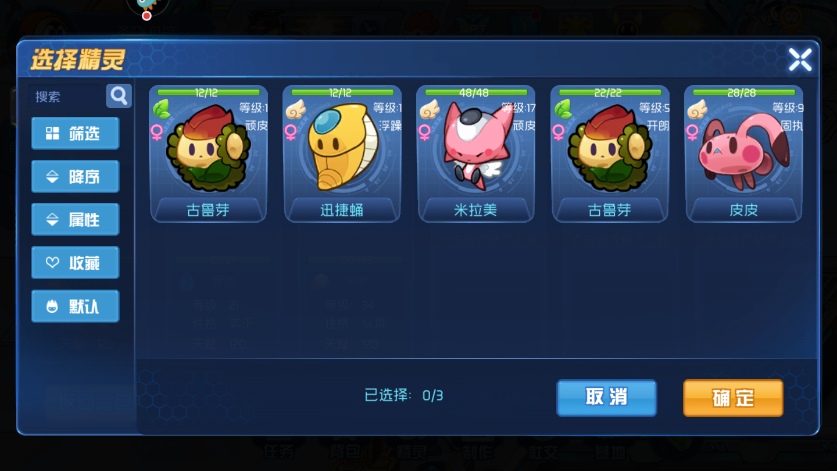Select the 默认 default sort button
This screenshot has height=471, width=837.
pos(75,306)
